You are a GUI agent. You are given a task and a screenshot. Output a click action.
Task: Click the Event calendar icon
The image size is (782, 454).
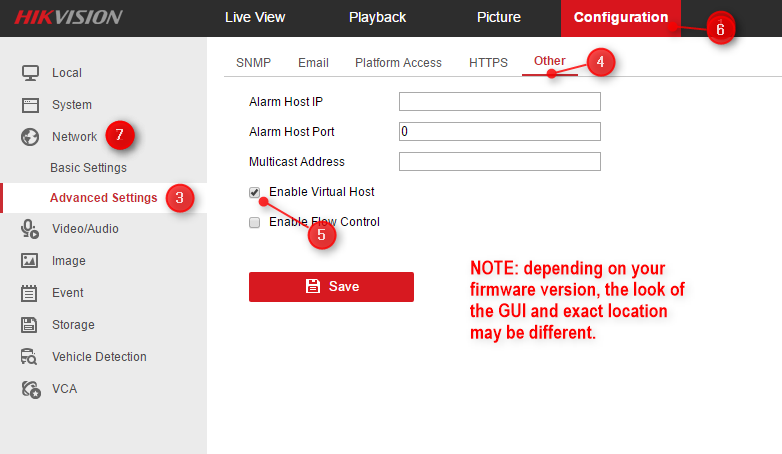tap(29, 293)
